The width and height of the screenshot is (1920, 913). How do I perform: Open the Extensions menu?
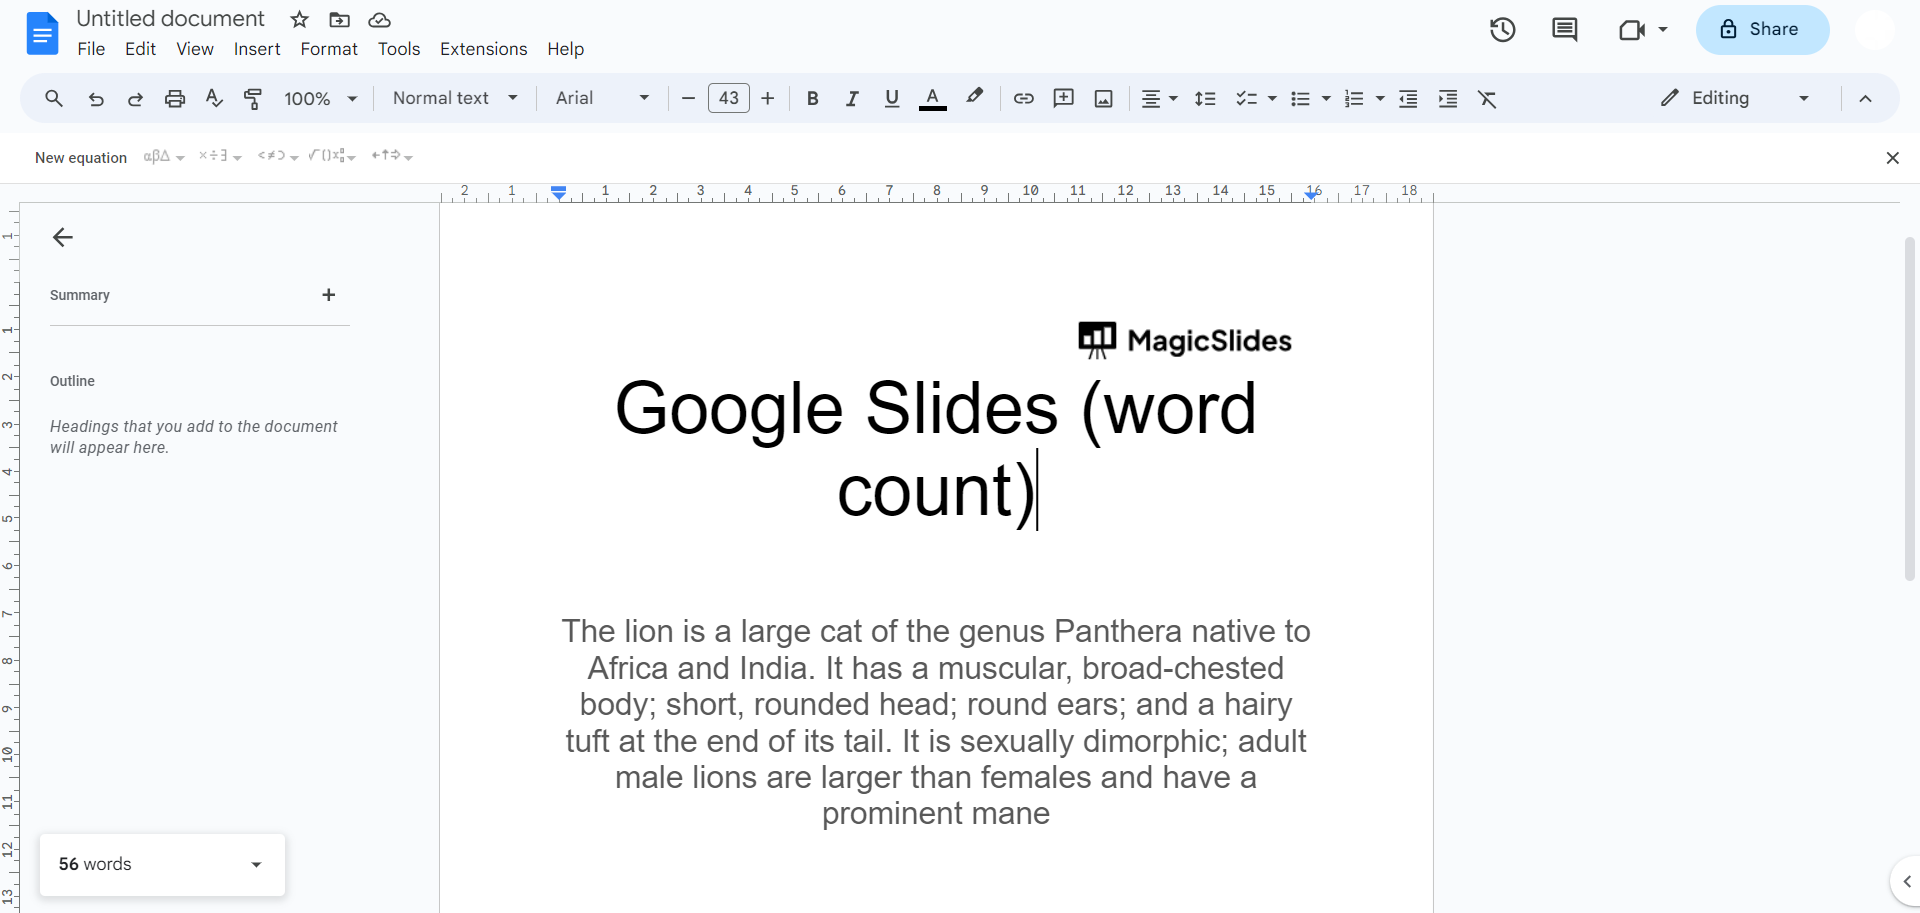(x=483, y=49)
